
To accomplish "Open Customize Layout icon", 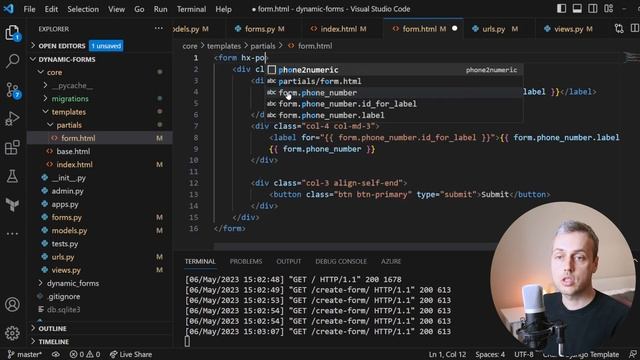I will point(609,9).
